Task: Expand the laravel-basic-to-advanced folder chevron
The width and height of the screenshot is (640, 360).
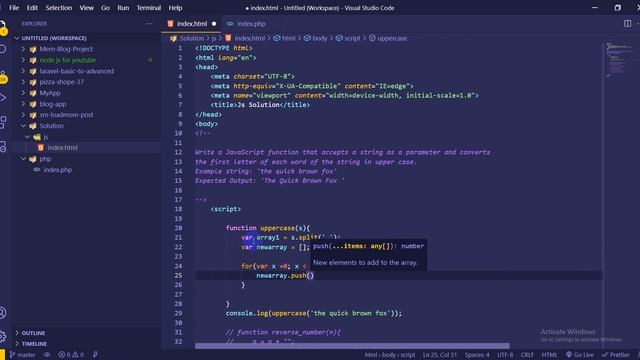Action: click(23, 71)
